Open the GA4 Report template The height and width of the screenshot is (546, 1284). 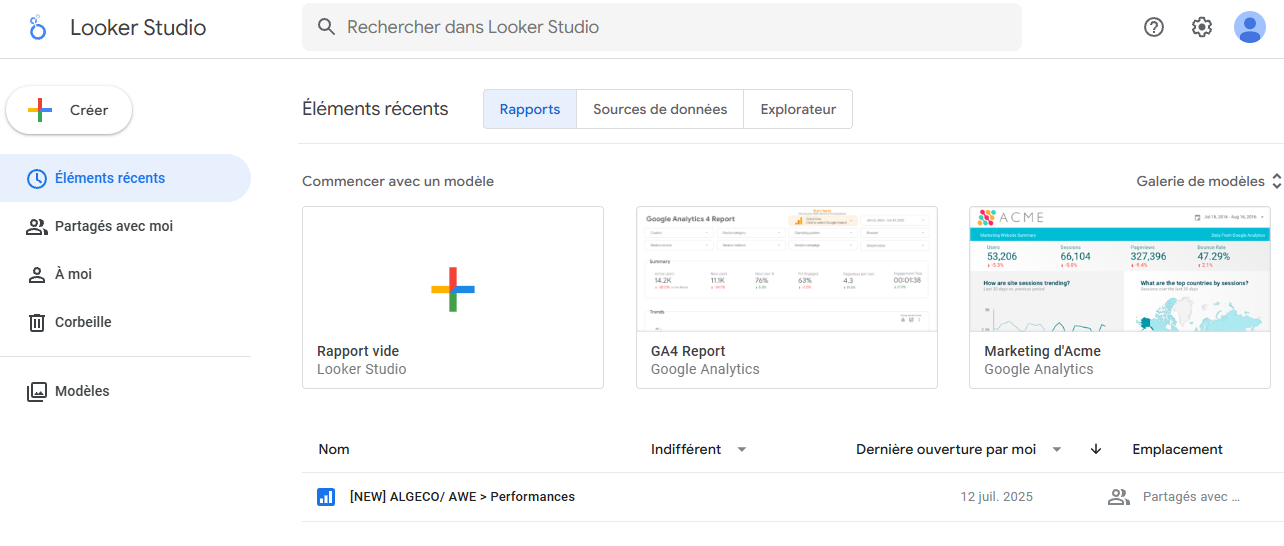pos(787,298)
